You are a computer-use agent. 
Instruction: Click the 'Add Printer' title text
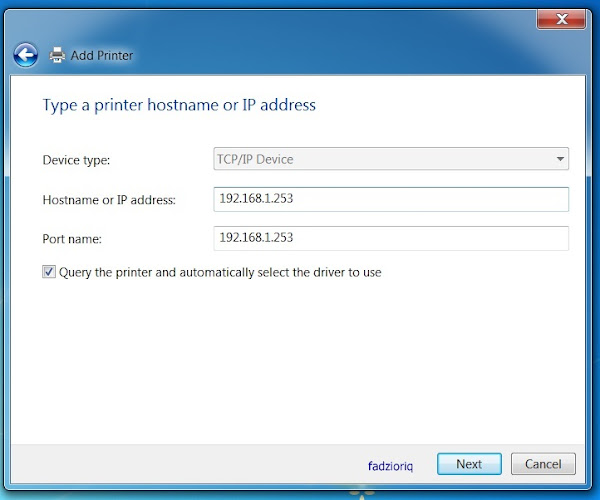click(102, 55)
